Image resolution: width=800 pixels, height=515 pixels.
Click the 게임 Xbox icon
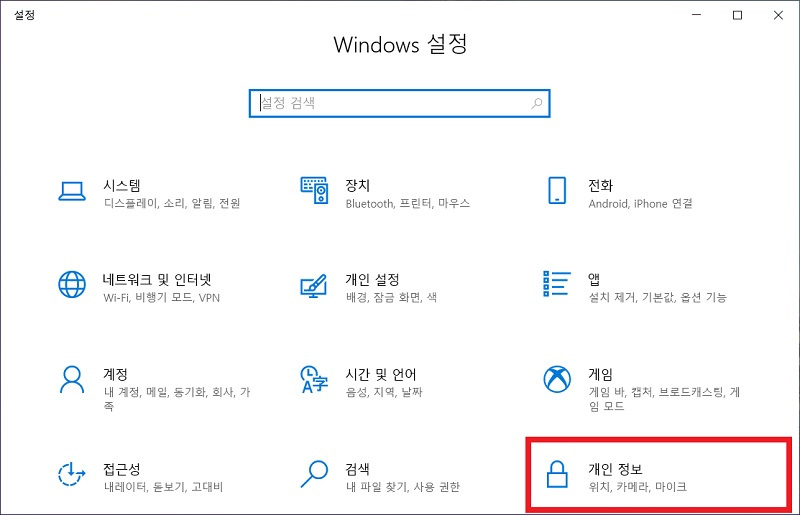[x=557, y=379]
